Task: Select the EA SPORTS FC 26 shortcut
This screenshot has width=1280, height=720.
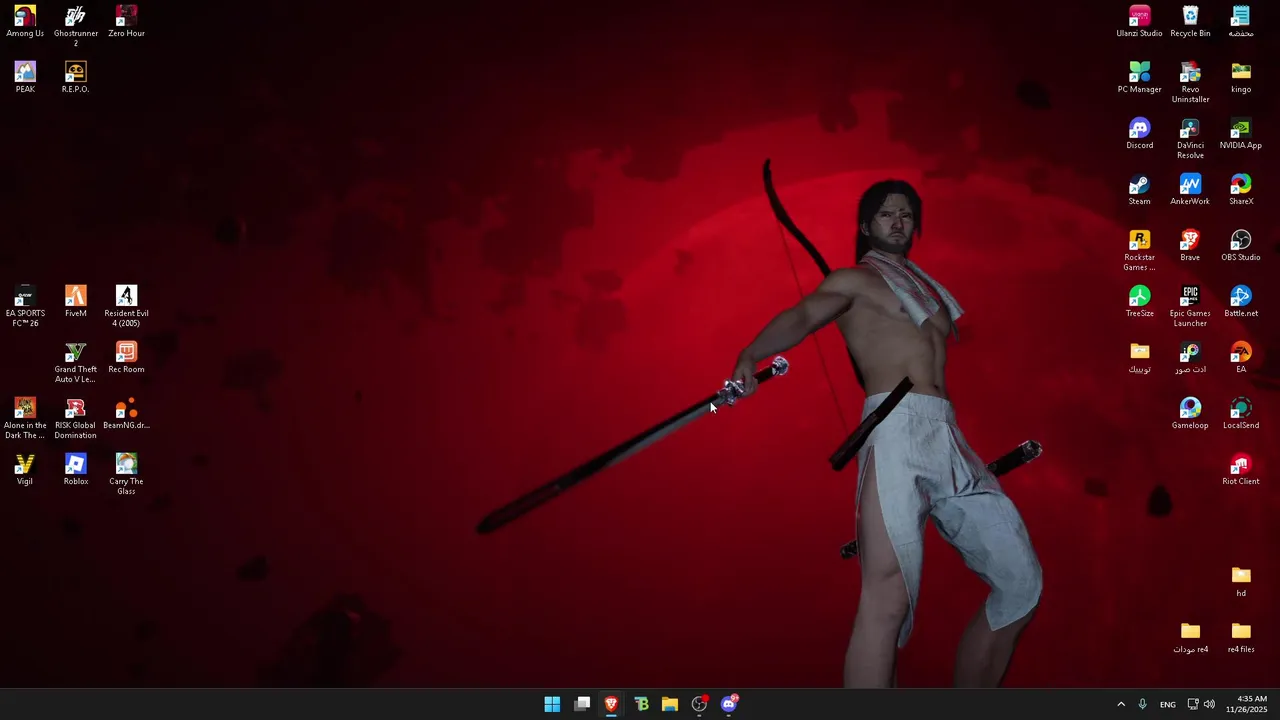Action: tap(25, 307)
